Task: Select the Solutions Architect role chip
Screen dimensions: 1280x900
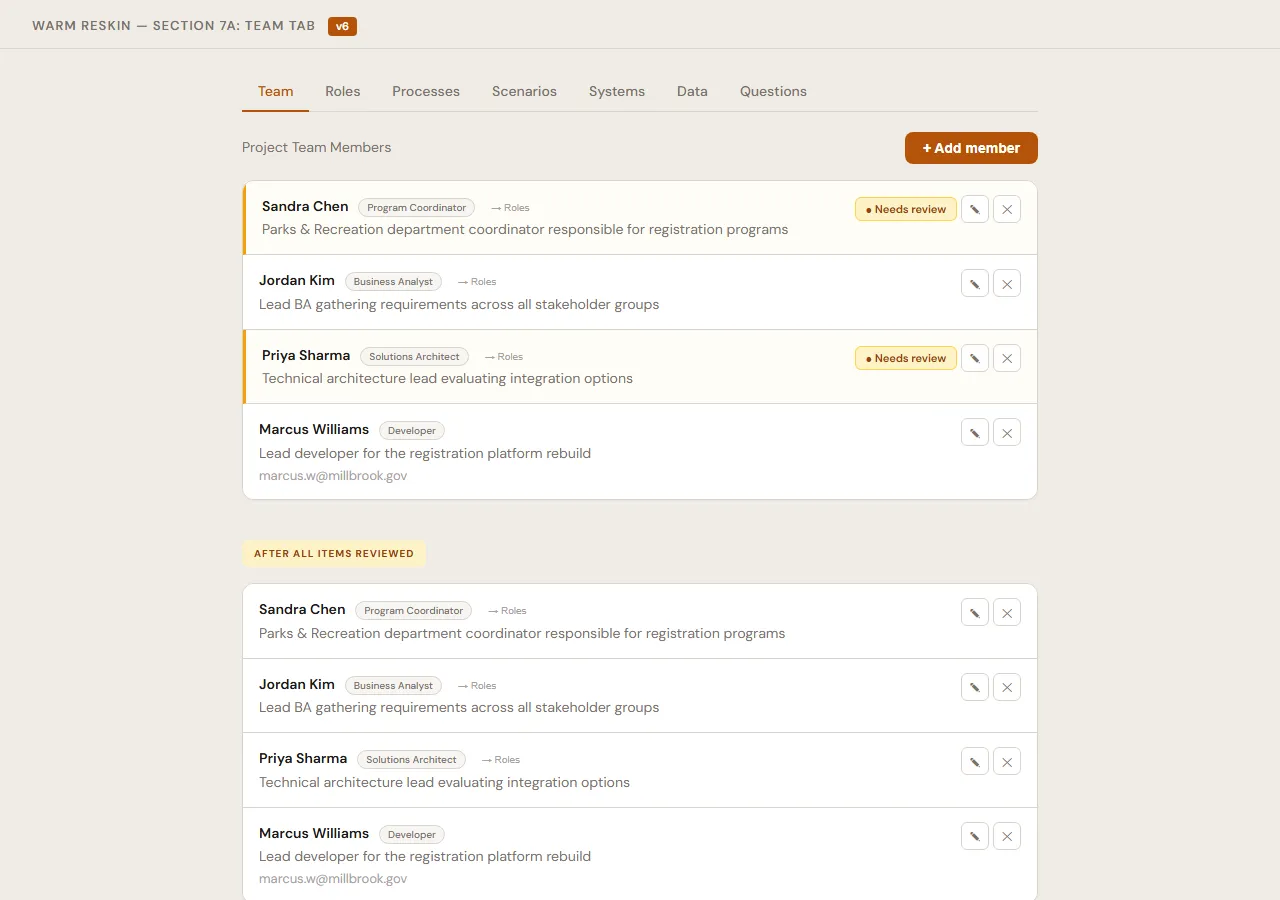Action: click(x=414, y=356)
